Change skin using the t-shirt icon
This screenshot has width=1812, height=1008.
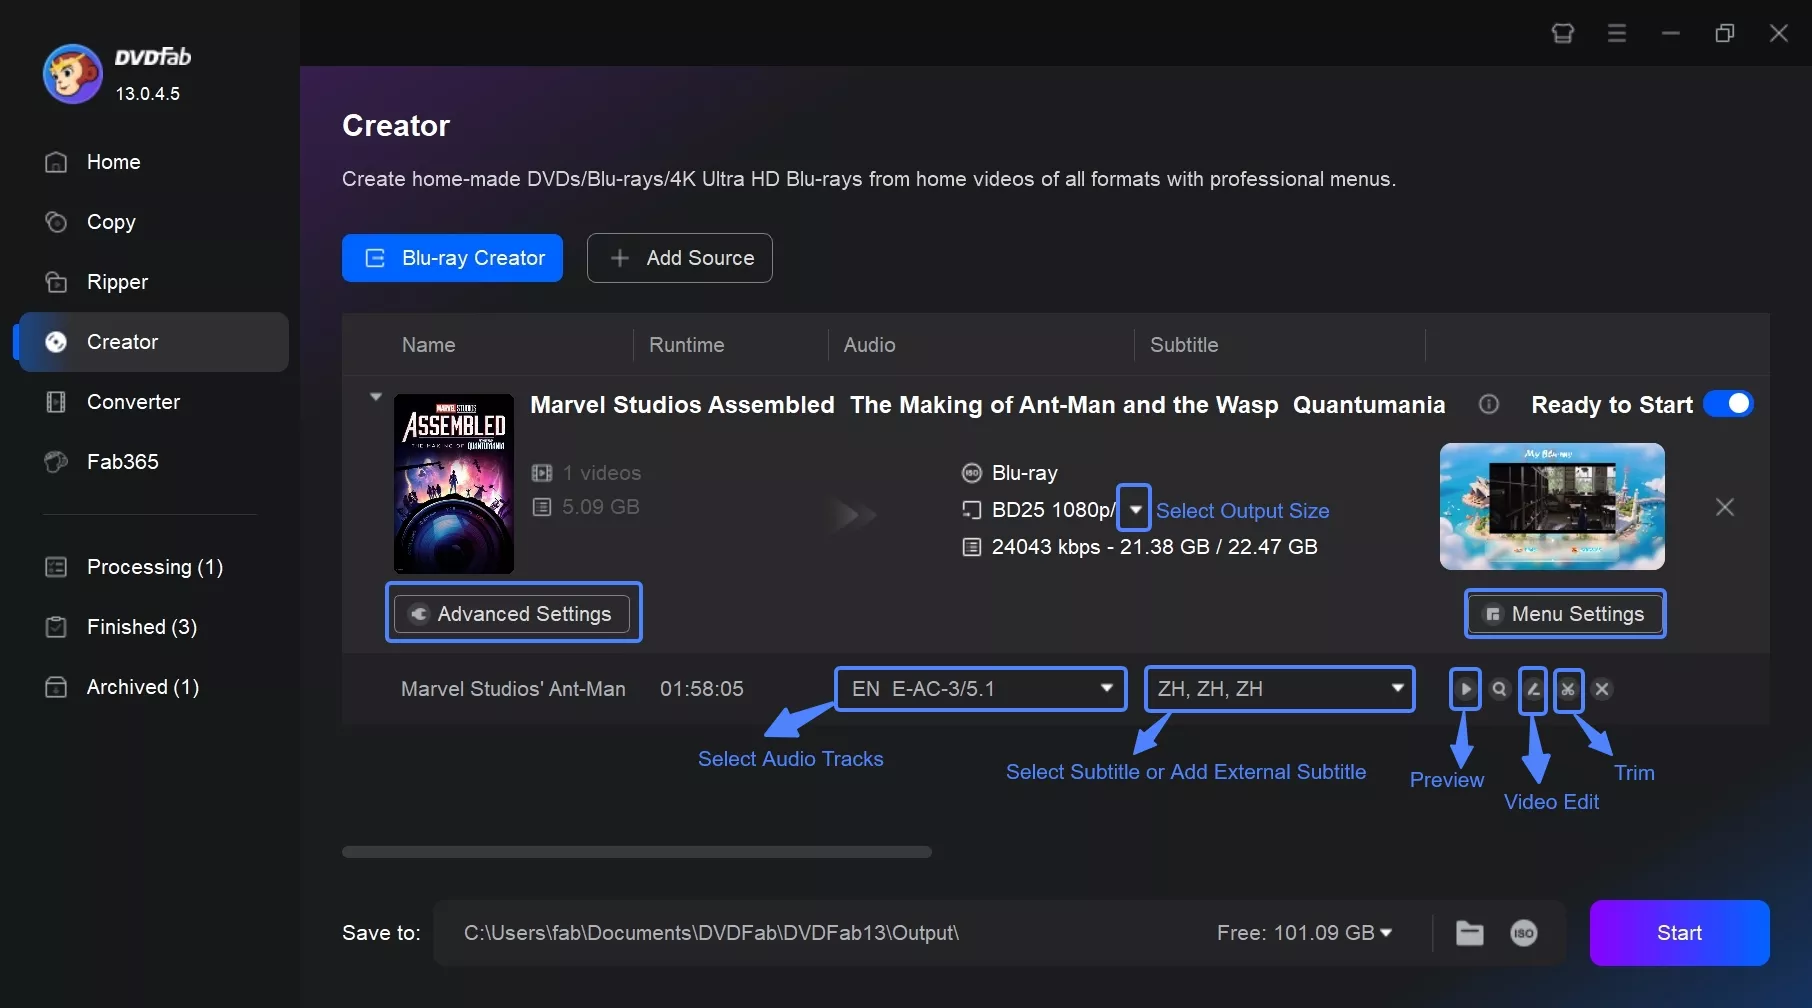pos(1562,33)
